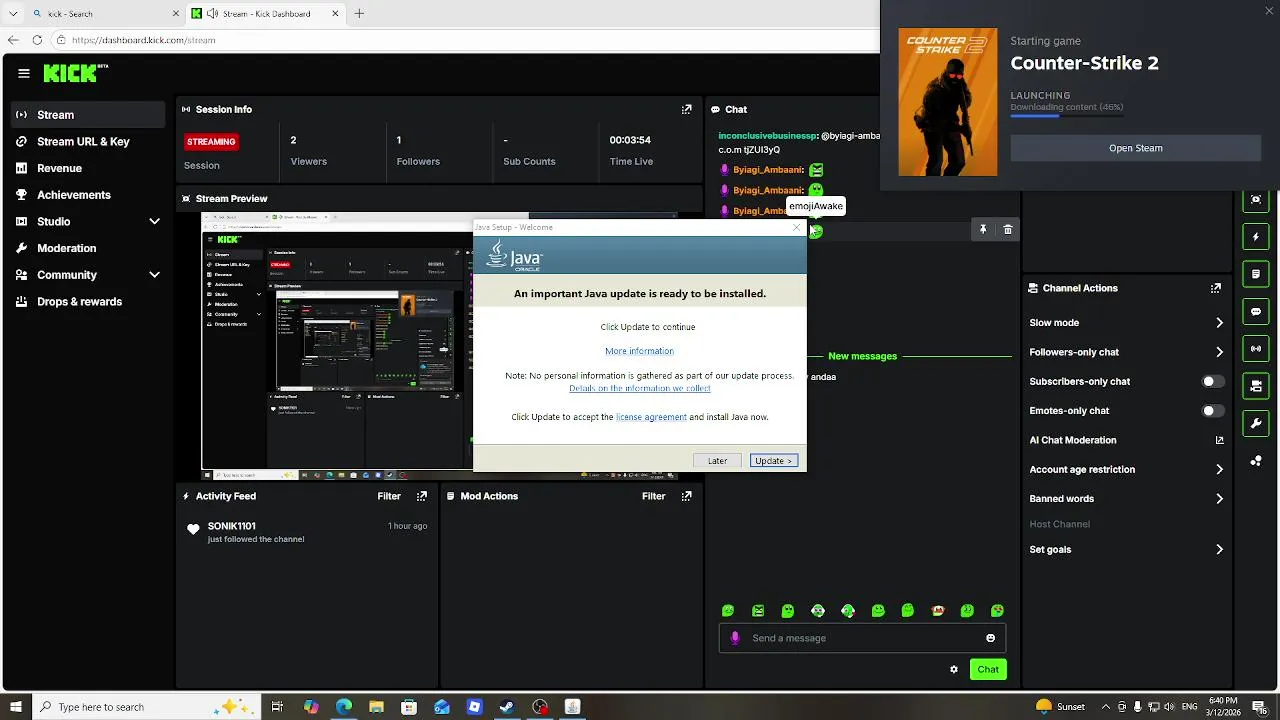Viewport: 1280px width, 720px height.
Task: Open Activity Feed Filter menu
Action: [x=389, y=496]
